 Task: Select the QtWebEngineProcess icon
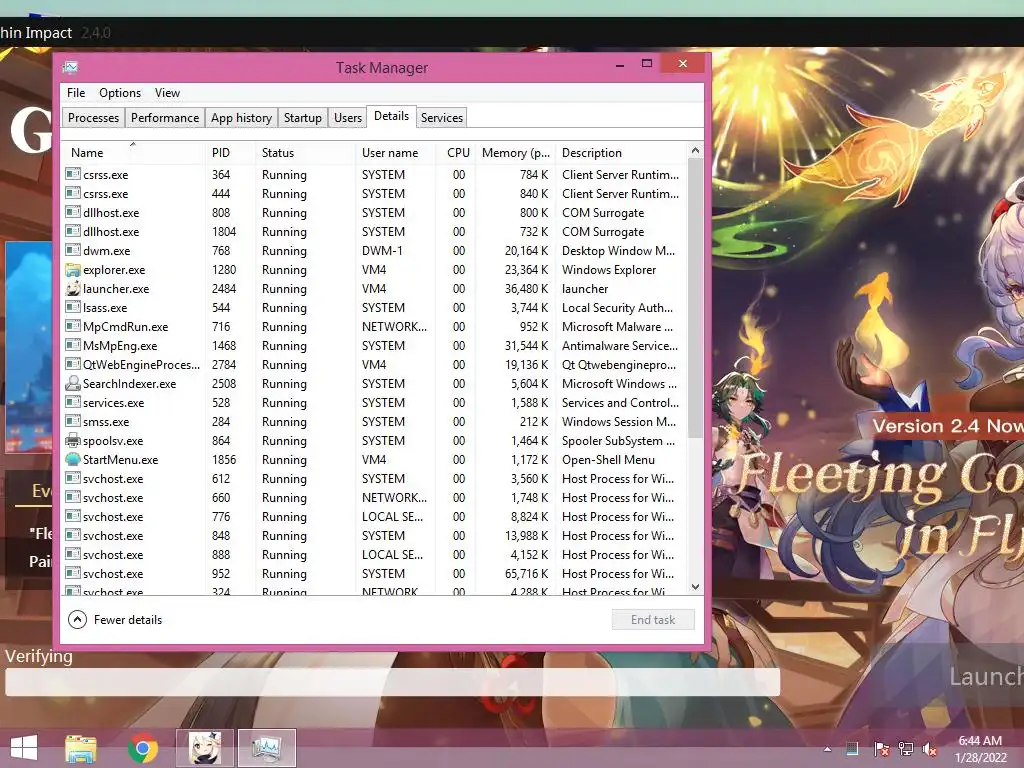point(72,364)
